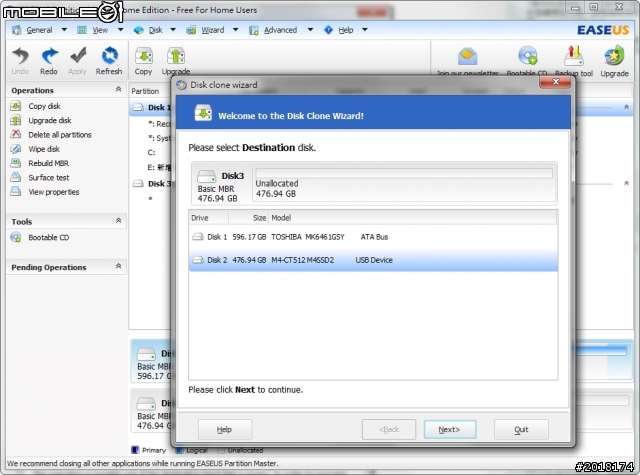Click the Size column header
Viewport: 640px width, 475px height.
[248, 218]
